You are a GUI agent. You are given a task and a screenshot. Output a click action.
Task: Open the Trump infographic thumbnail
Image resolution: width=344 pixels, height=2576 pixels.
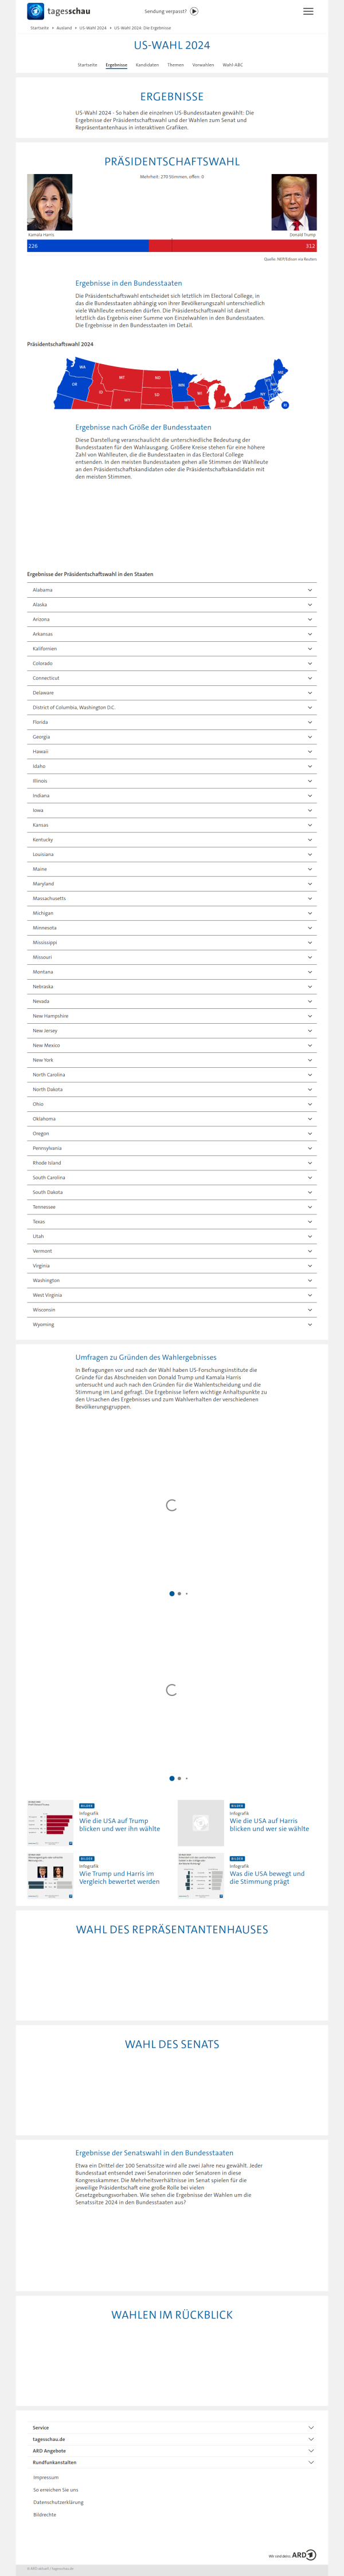[x=50, y=1823]
